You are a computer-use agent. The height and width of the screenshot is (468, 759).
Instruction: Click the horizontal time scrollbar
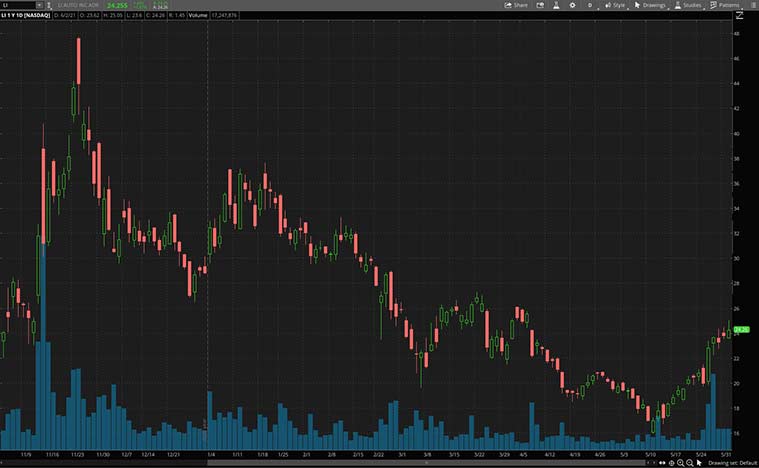[426, 463]
